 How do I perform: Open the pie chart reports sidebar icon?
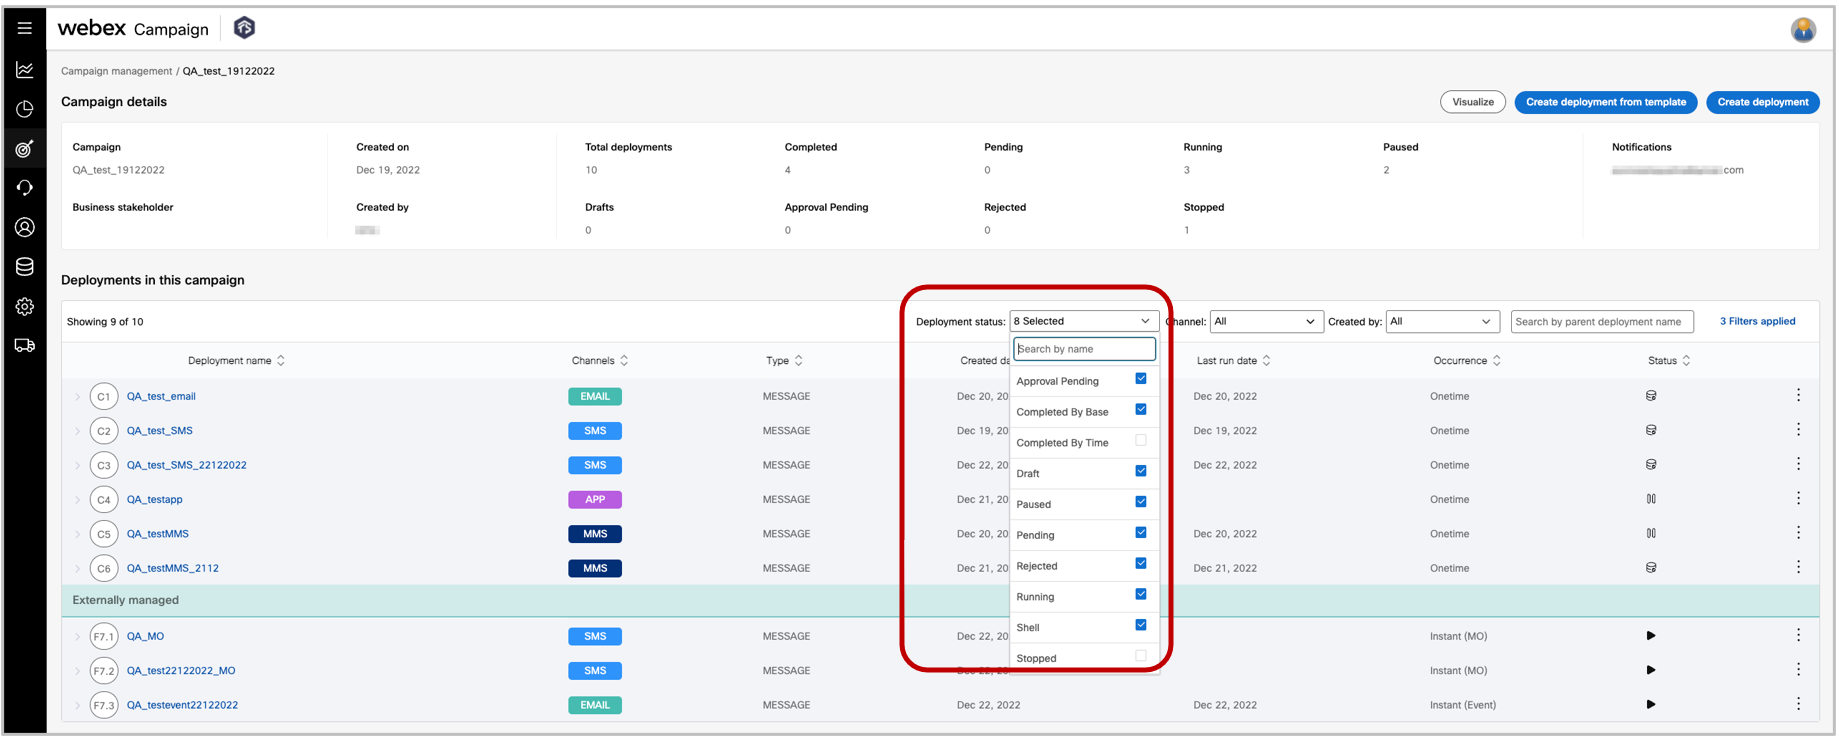click(25, 109)
